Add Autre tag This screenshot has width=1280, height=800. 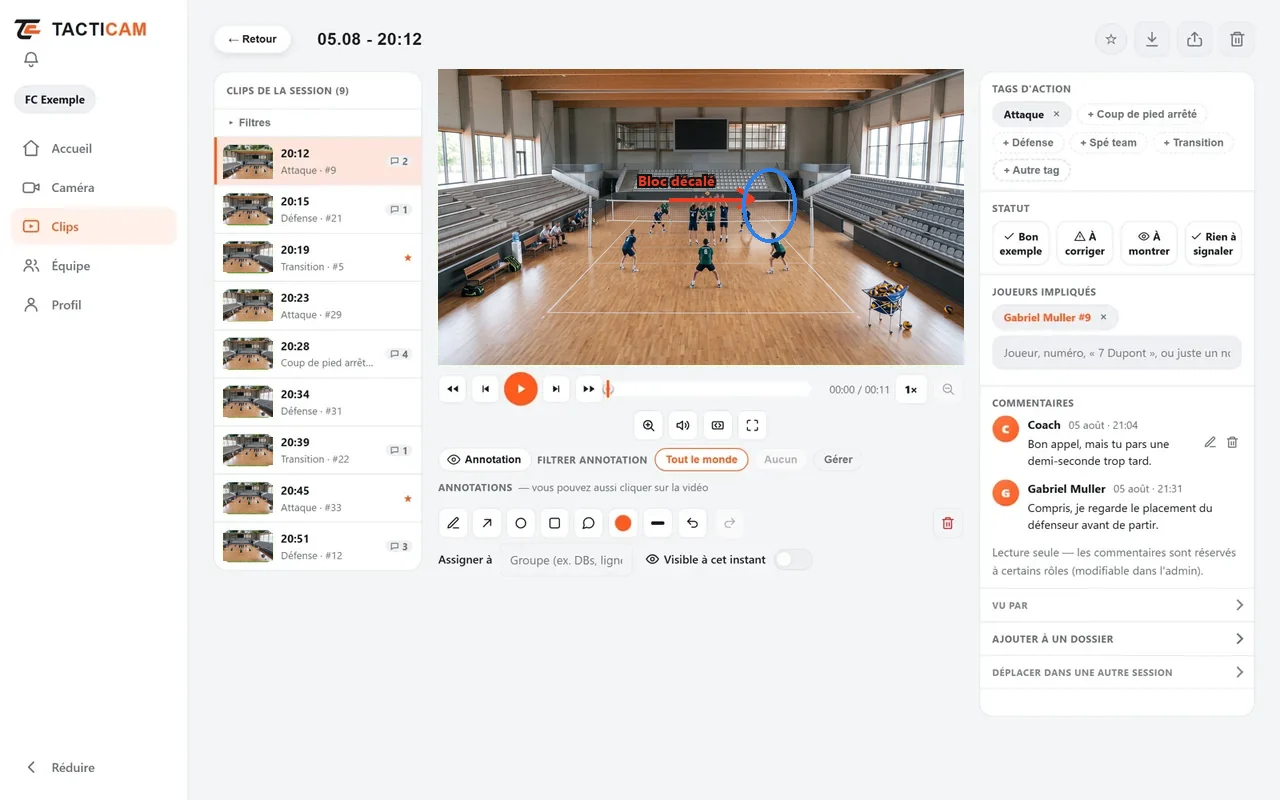[x=1031, y=171]
